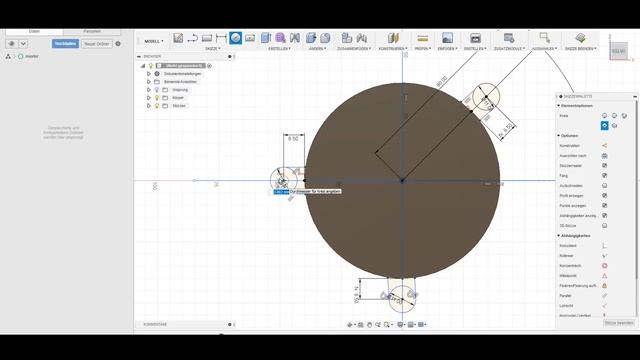This screenshot has height=360, width=640.
Task: Select the rectangle sketch tool icon
Action: (207, 38)
